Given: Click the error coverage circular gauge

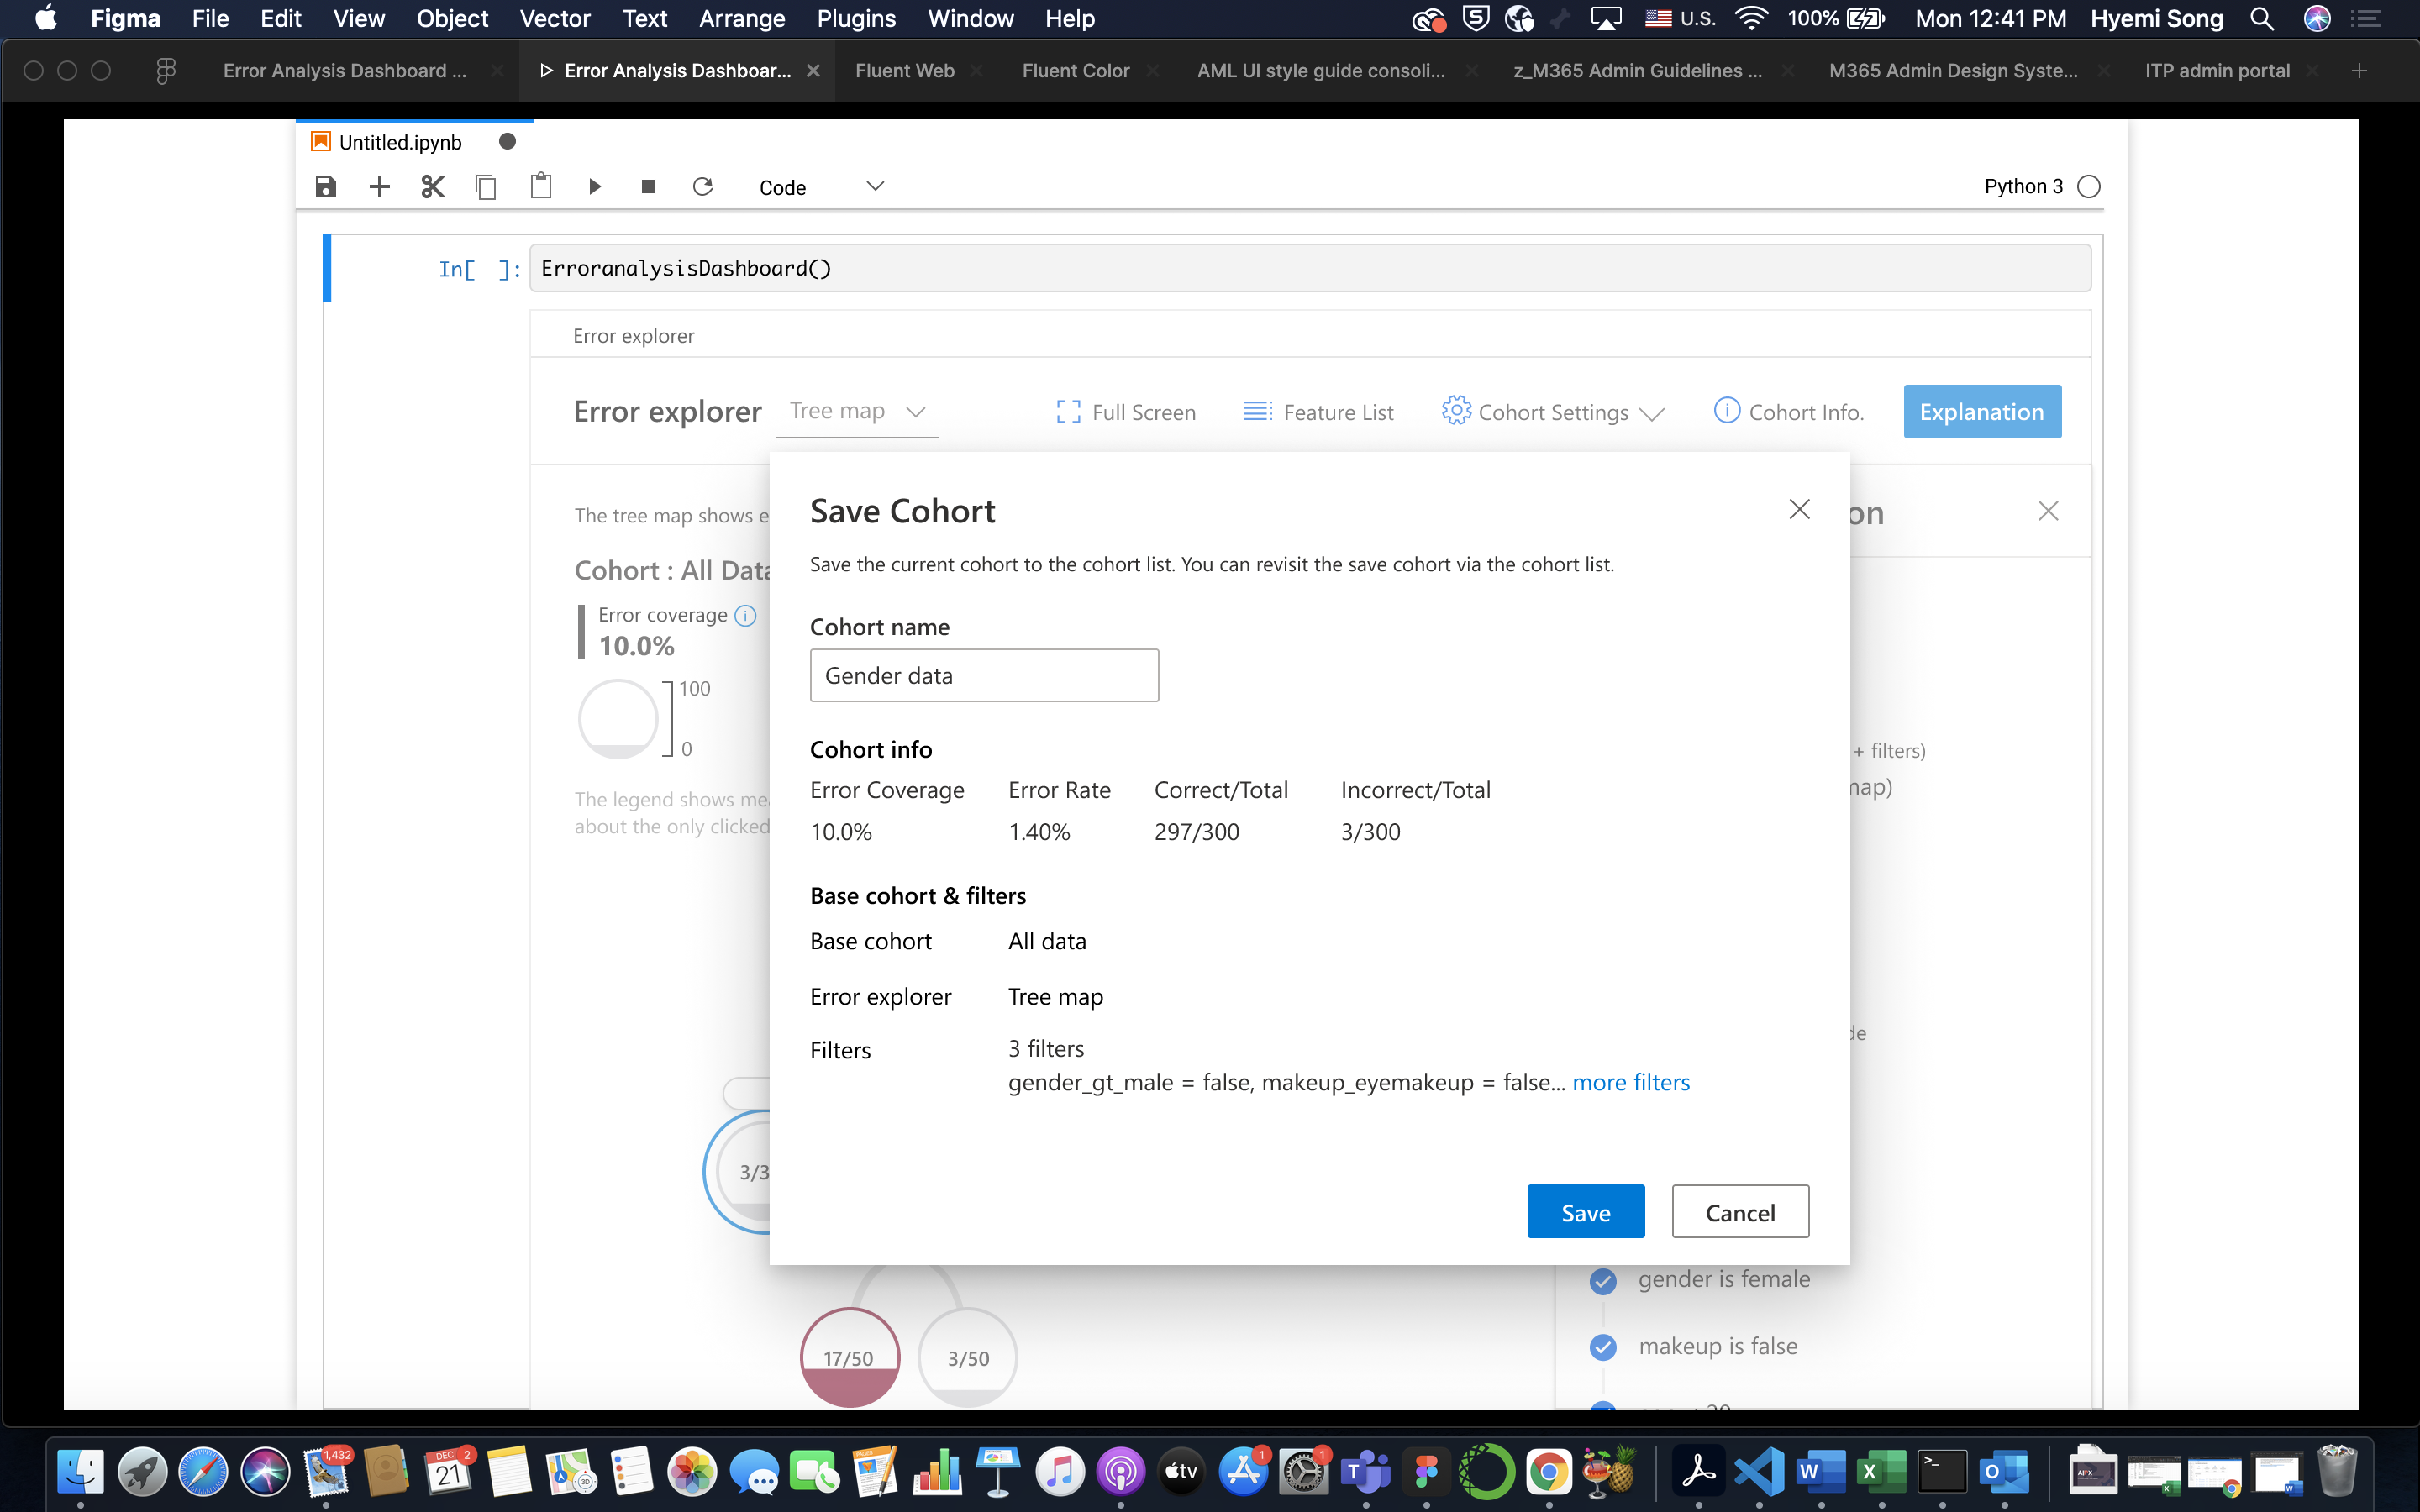Looking at the screenshot, I should click(619, 718).
